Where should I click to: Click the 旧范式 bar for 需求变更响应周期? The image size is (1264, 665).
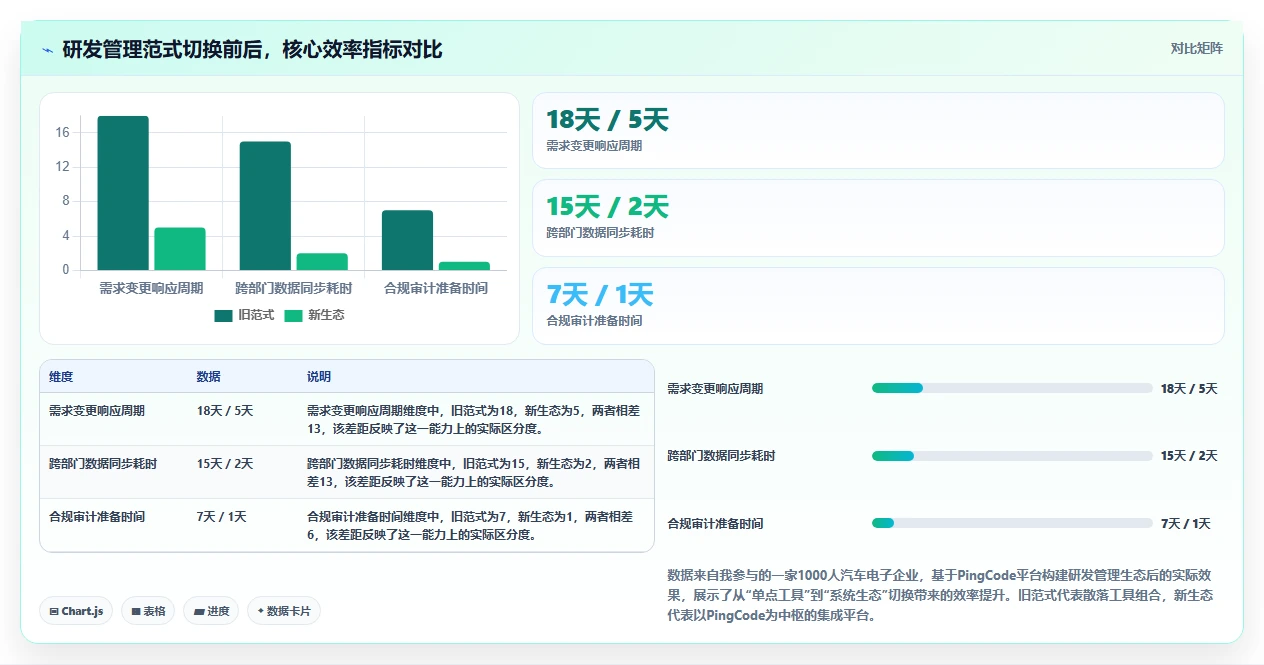click(123, 193)
